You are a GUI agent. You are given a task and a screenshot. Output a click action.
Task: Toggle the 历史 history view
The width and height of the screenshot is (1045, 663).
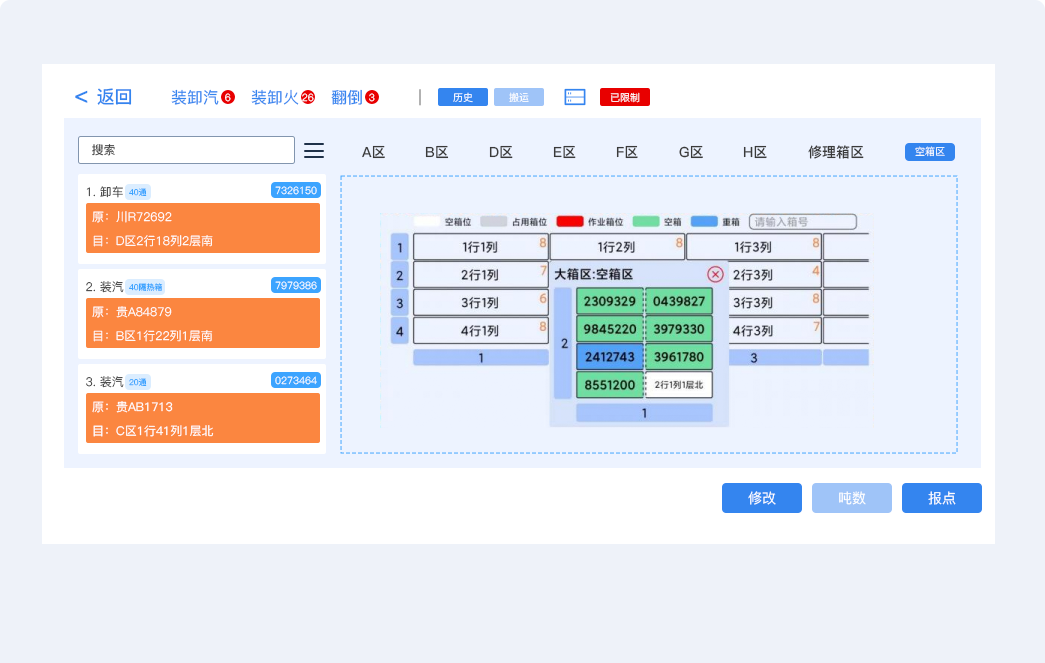pyautogui.click(x=462, y=97)
